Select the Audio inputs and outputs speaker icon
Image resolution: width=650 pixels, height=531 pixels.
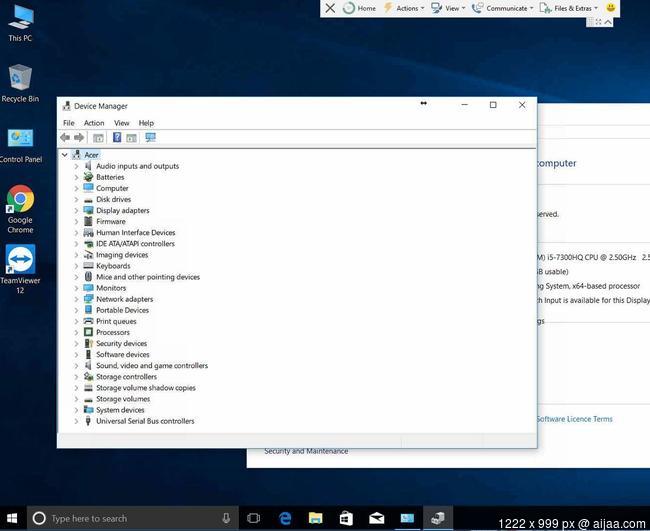point(88,166)
